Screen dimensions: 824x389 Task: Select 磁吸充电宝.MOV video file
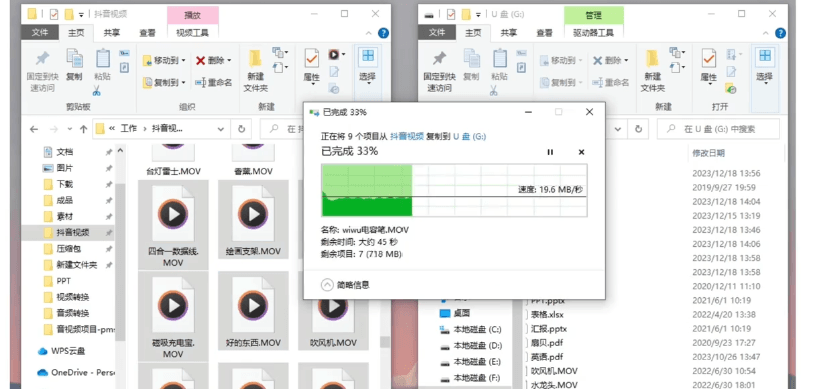173,316
